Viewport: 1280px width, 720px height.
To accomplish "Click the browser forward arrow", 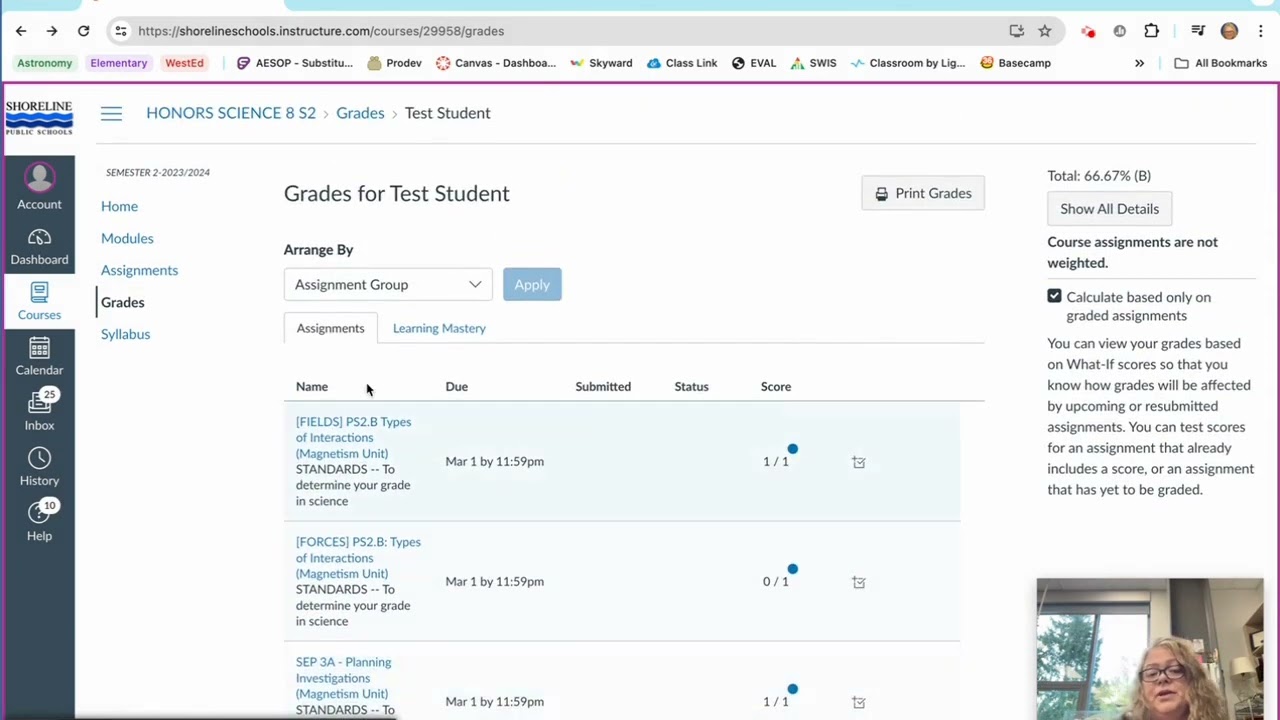I will click(x=52, y=31).
